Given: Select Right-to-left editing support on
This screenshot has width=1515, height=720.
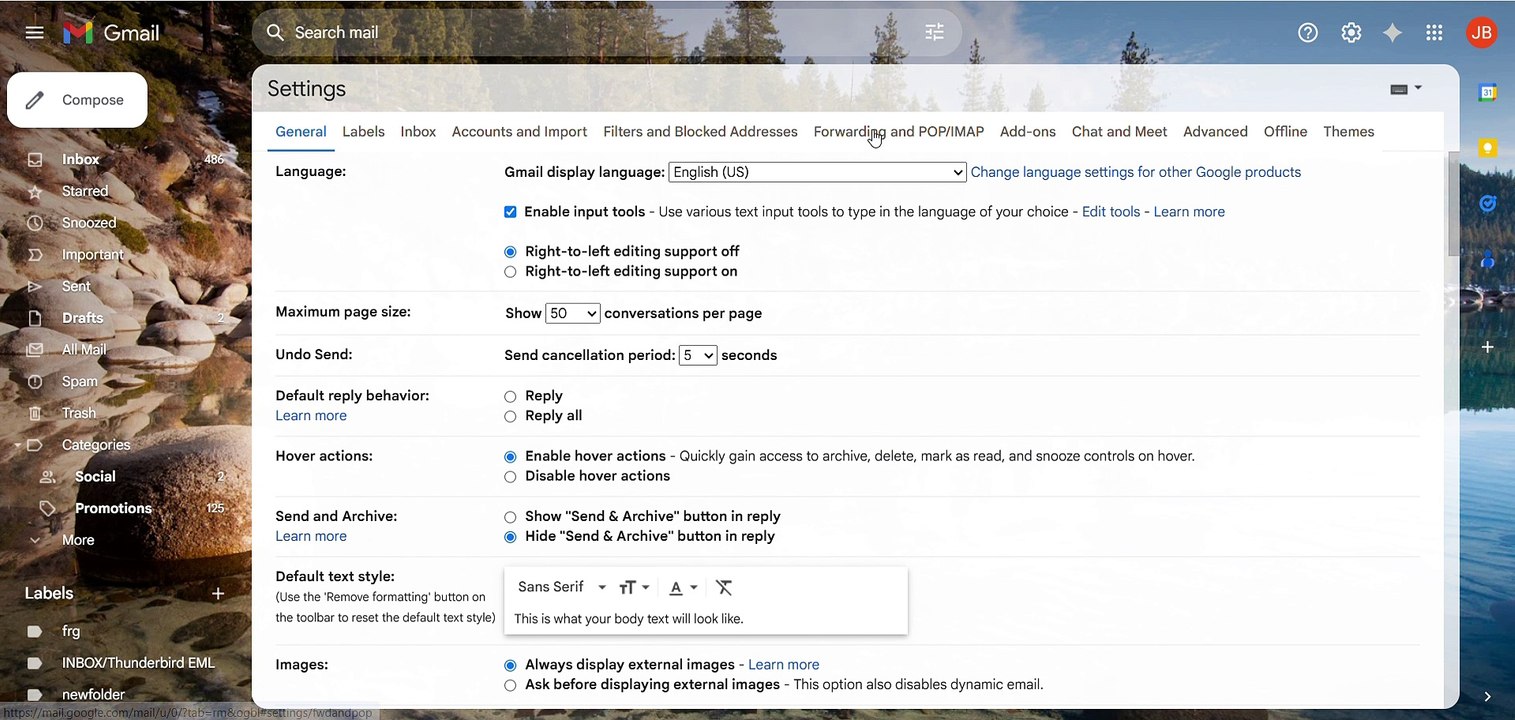Looking at the screenshot, I should click(x=510, y=272).
